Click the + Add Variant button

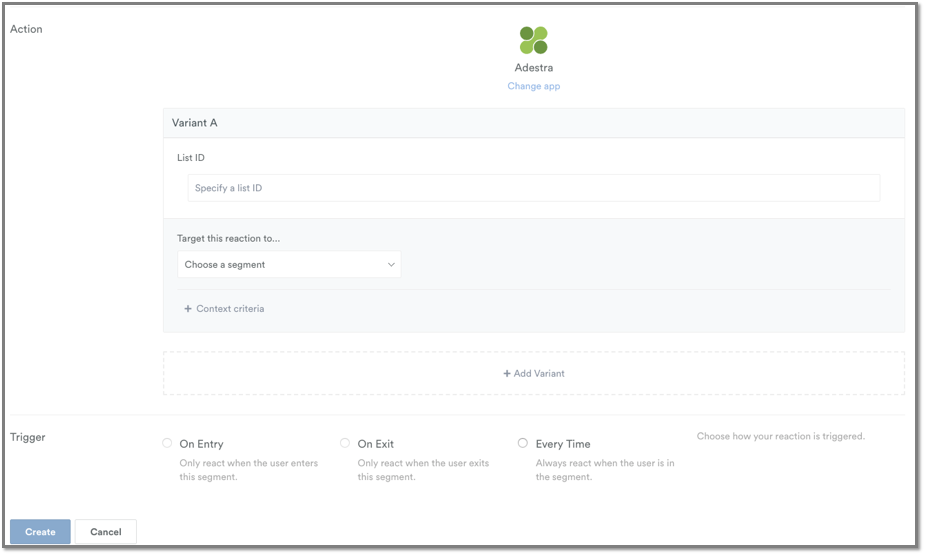[533, 373]
